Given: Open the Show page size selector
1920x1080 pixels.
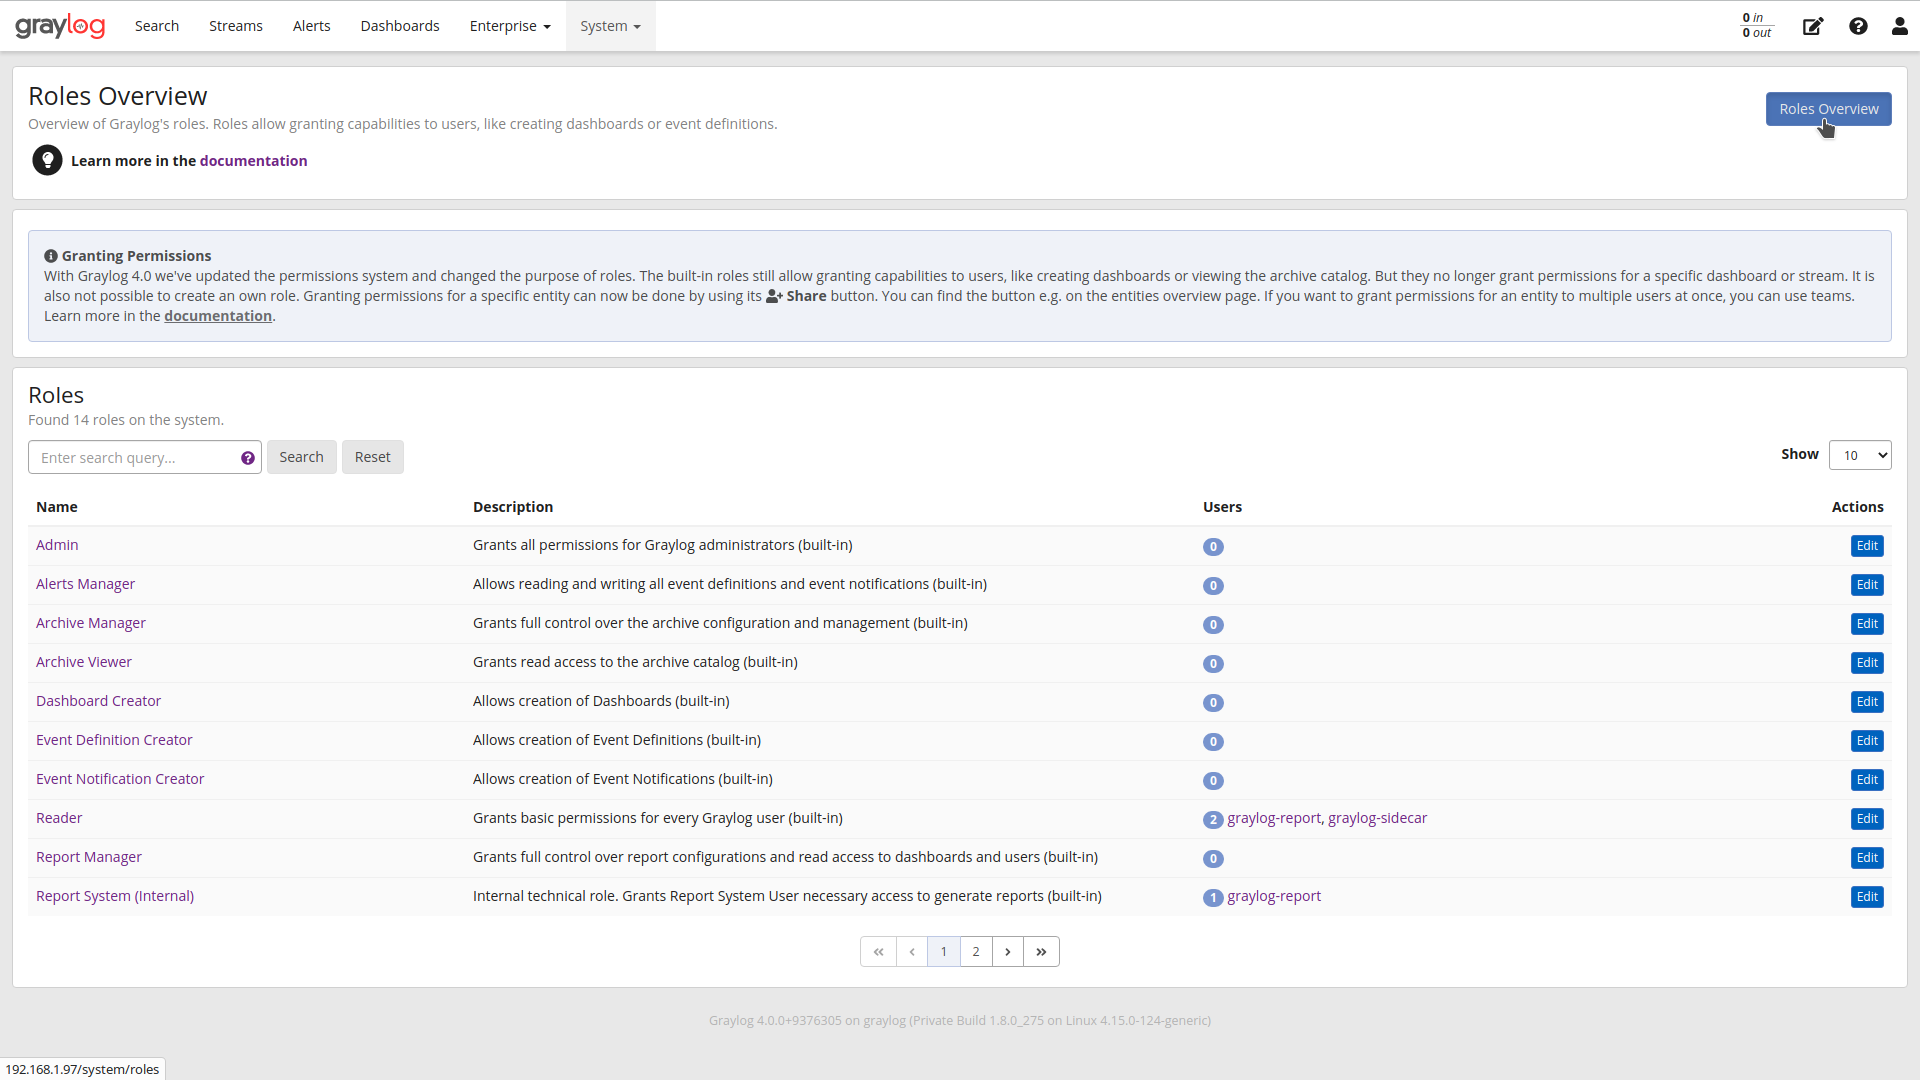Looking at the screenshot, I should (x=1860, y=454).
